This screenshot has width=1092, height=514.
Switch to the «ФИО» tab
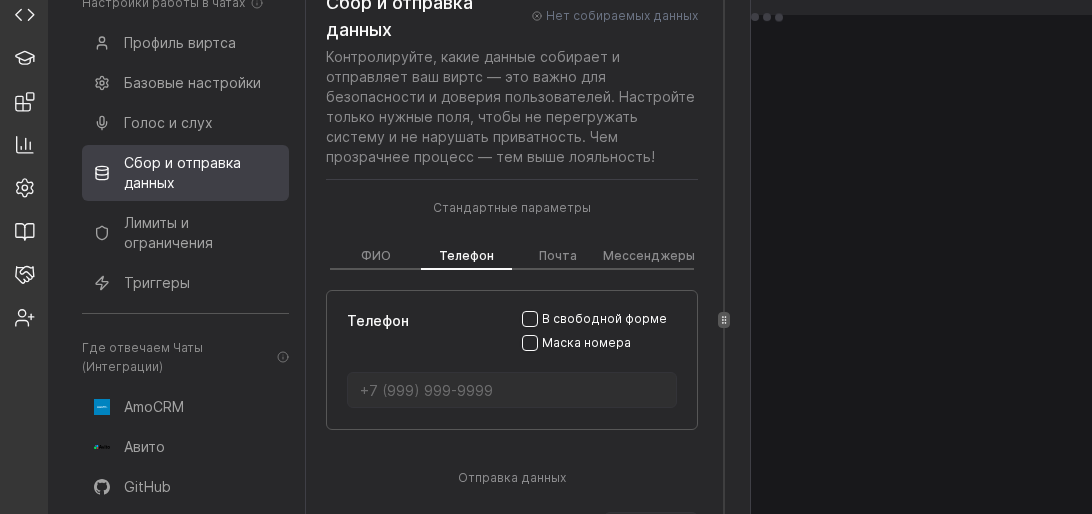376,256
